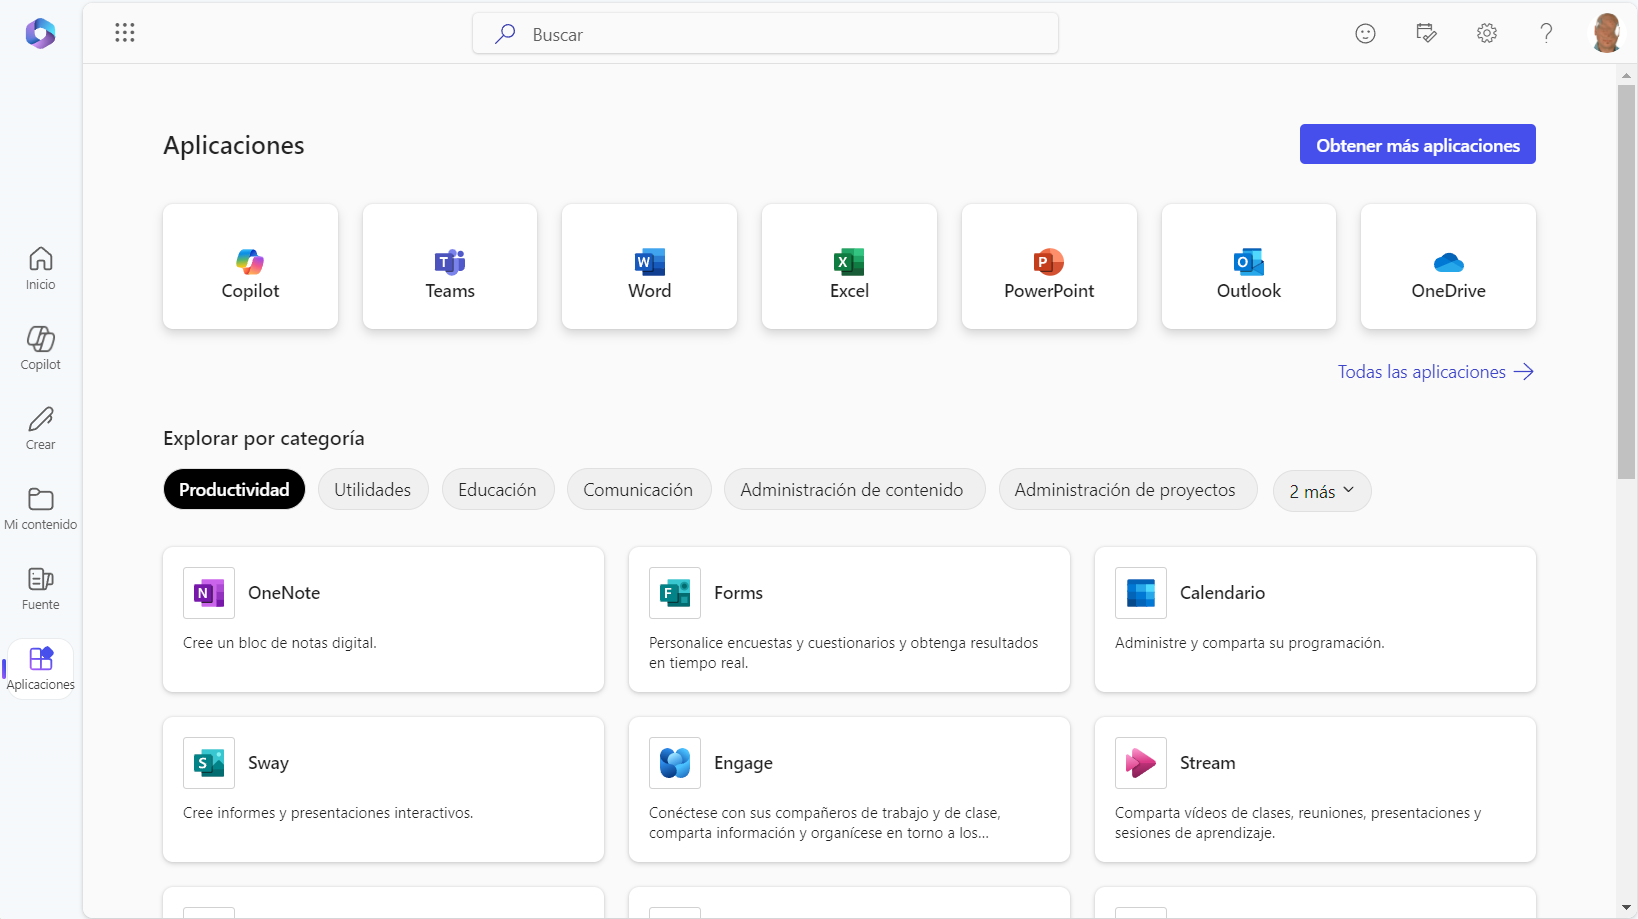The width and height of the screenshot is (1638, 919).
Task: Open the app launcher grid icon
Action: click(125, 33)
